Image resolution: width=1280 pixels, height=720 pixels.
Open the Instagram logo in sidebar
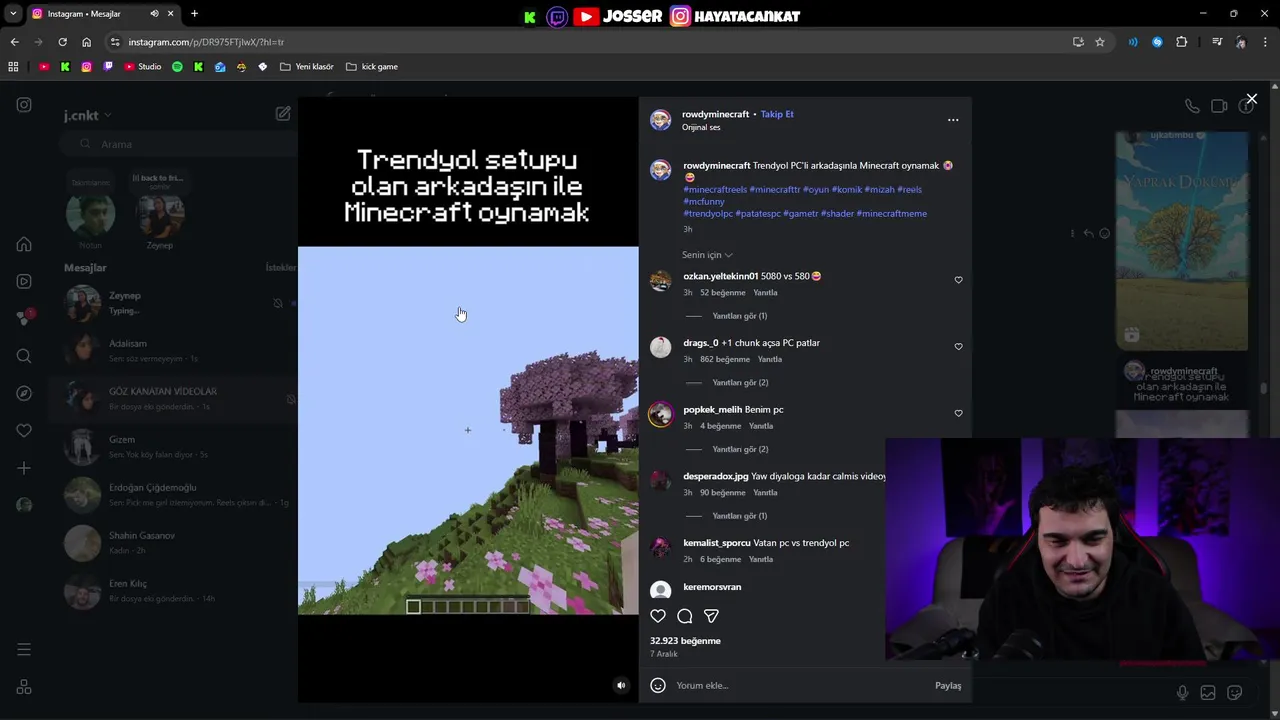pos(24,105)
